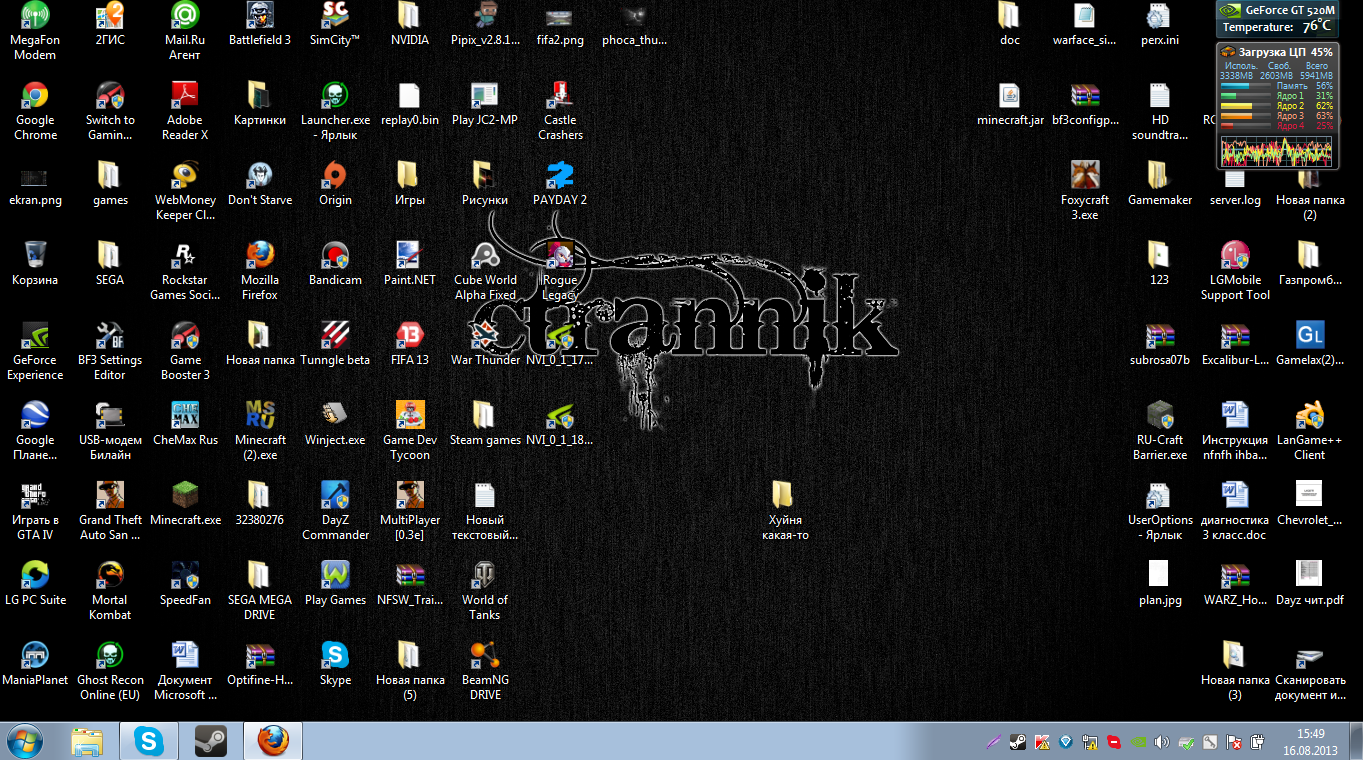Launch Battlefield 3 desktop icon
1363x760 pixels.
click(x=260, y=24)
